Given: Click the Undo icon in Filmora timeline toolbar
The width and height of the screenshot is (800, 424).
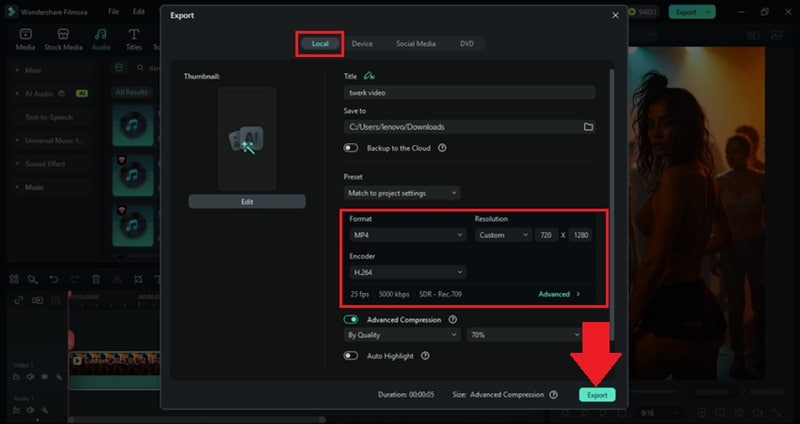Looking at the screenshot, I should 54,279.
